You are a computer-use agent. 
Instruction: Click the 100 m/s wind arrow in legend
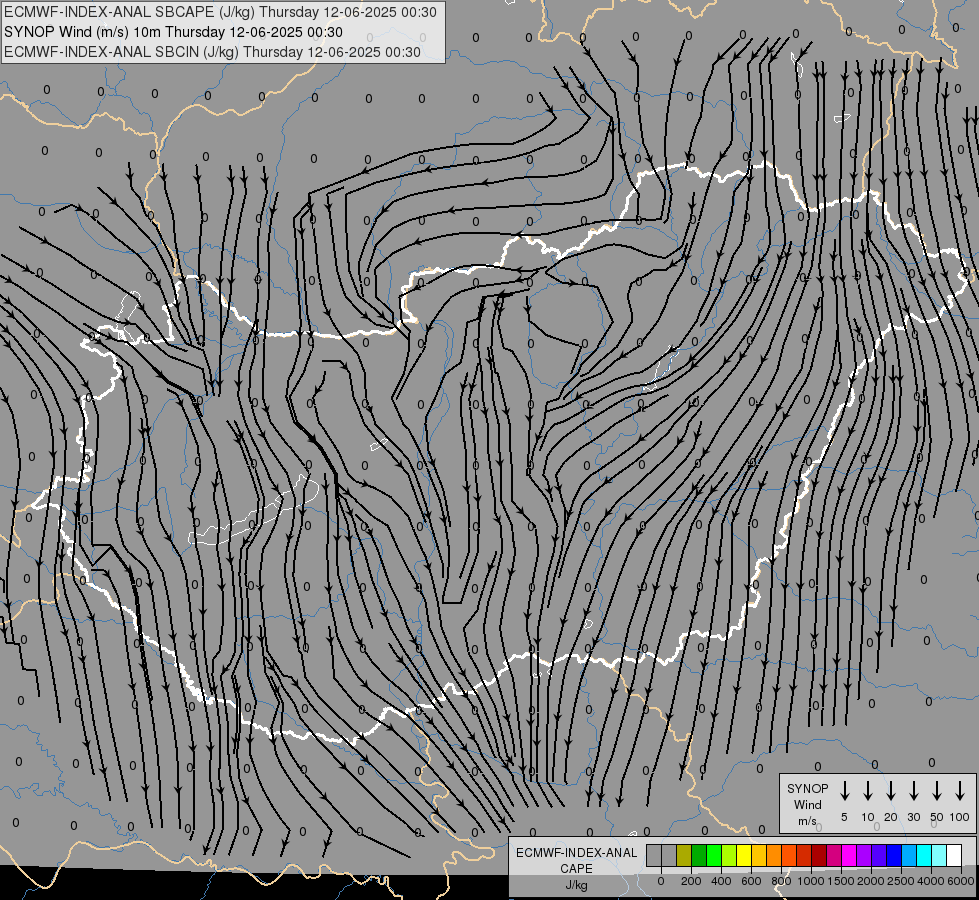[960, 791]
